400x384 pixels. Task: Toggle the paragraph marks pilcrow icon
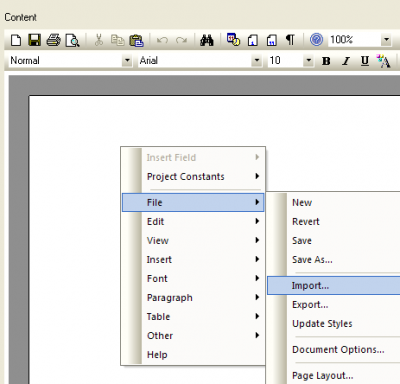click(x=290, y=40)
